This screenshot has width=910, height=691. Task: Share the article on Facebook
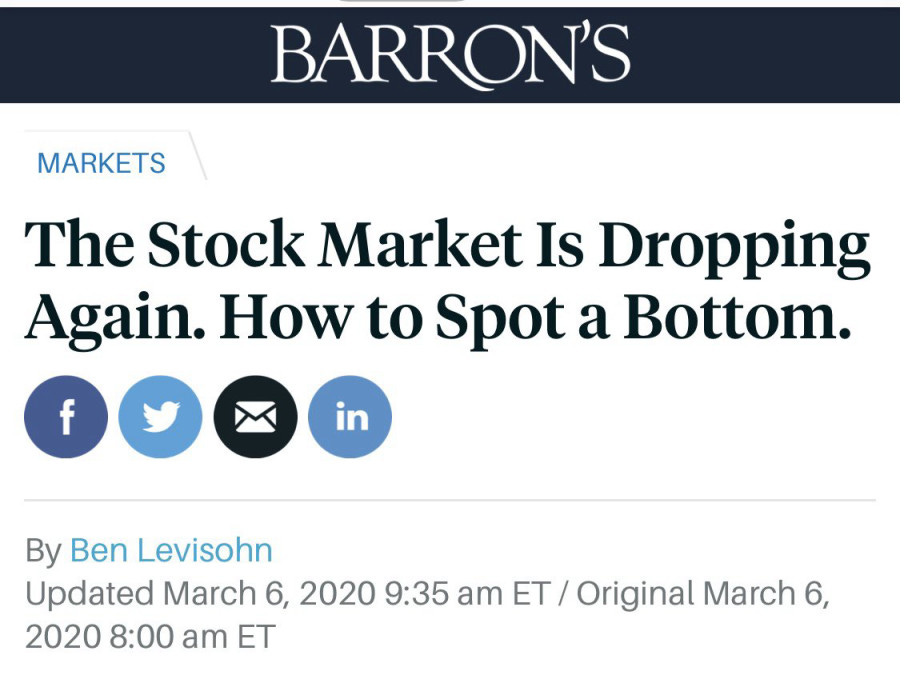click(66, 417)
